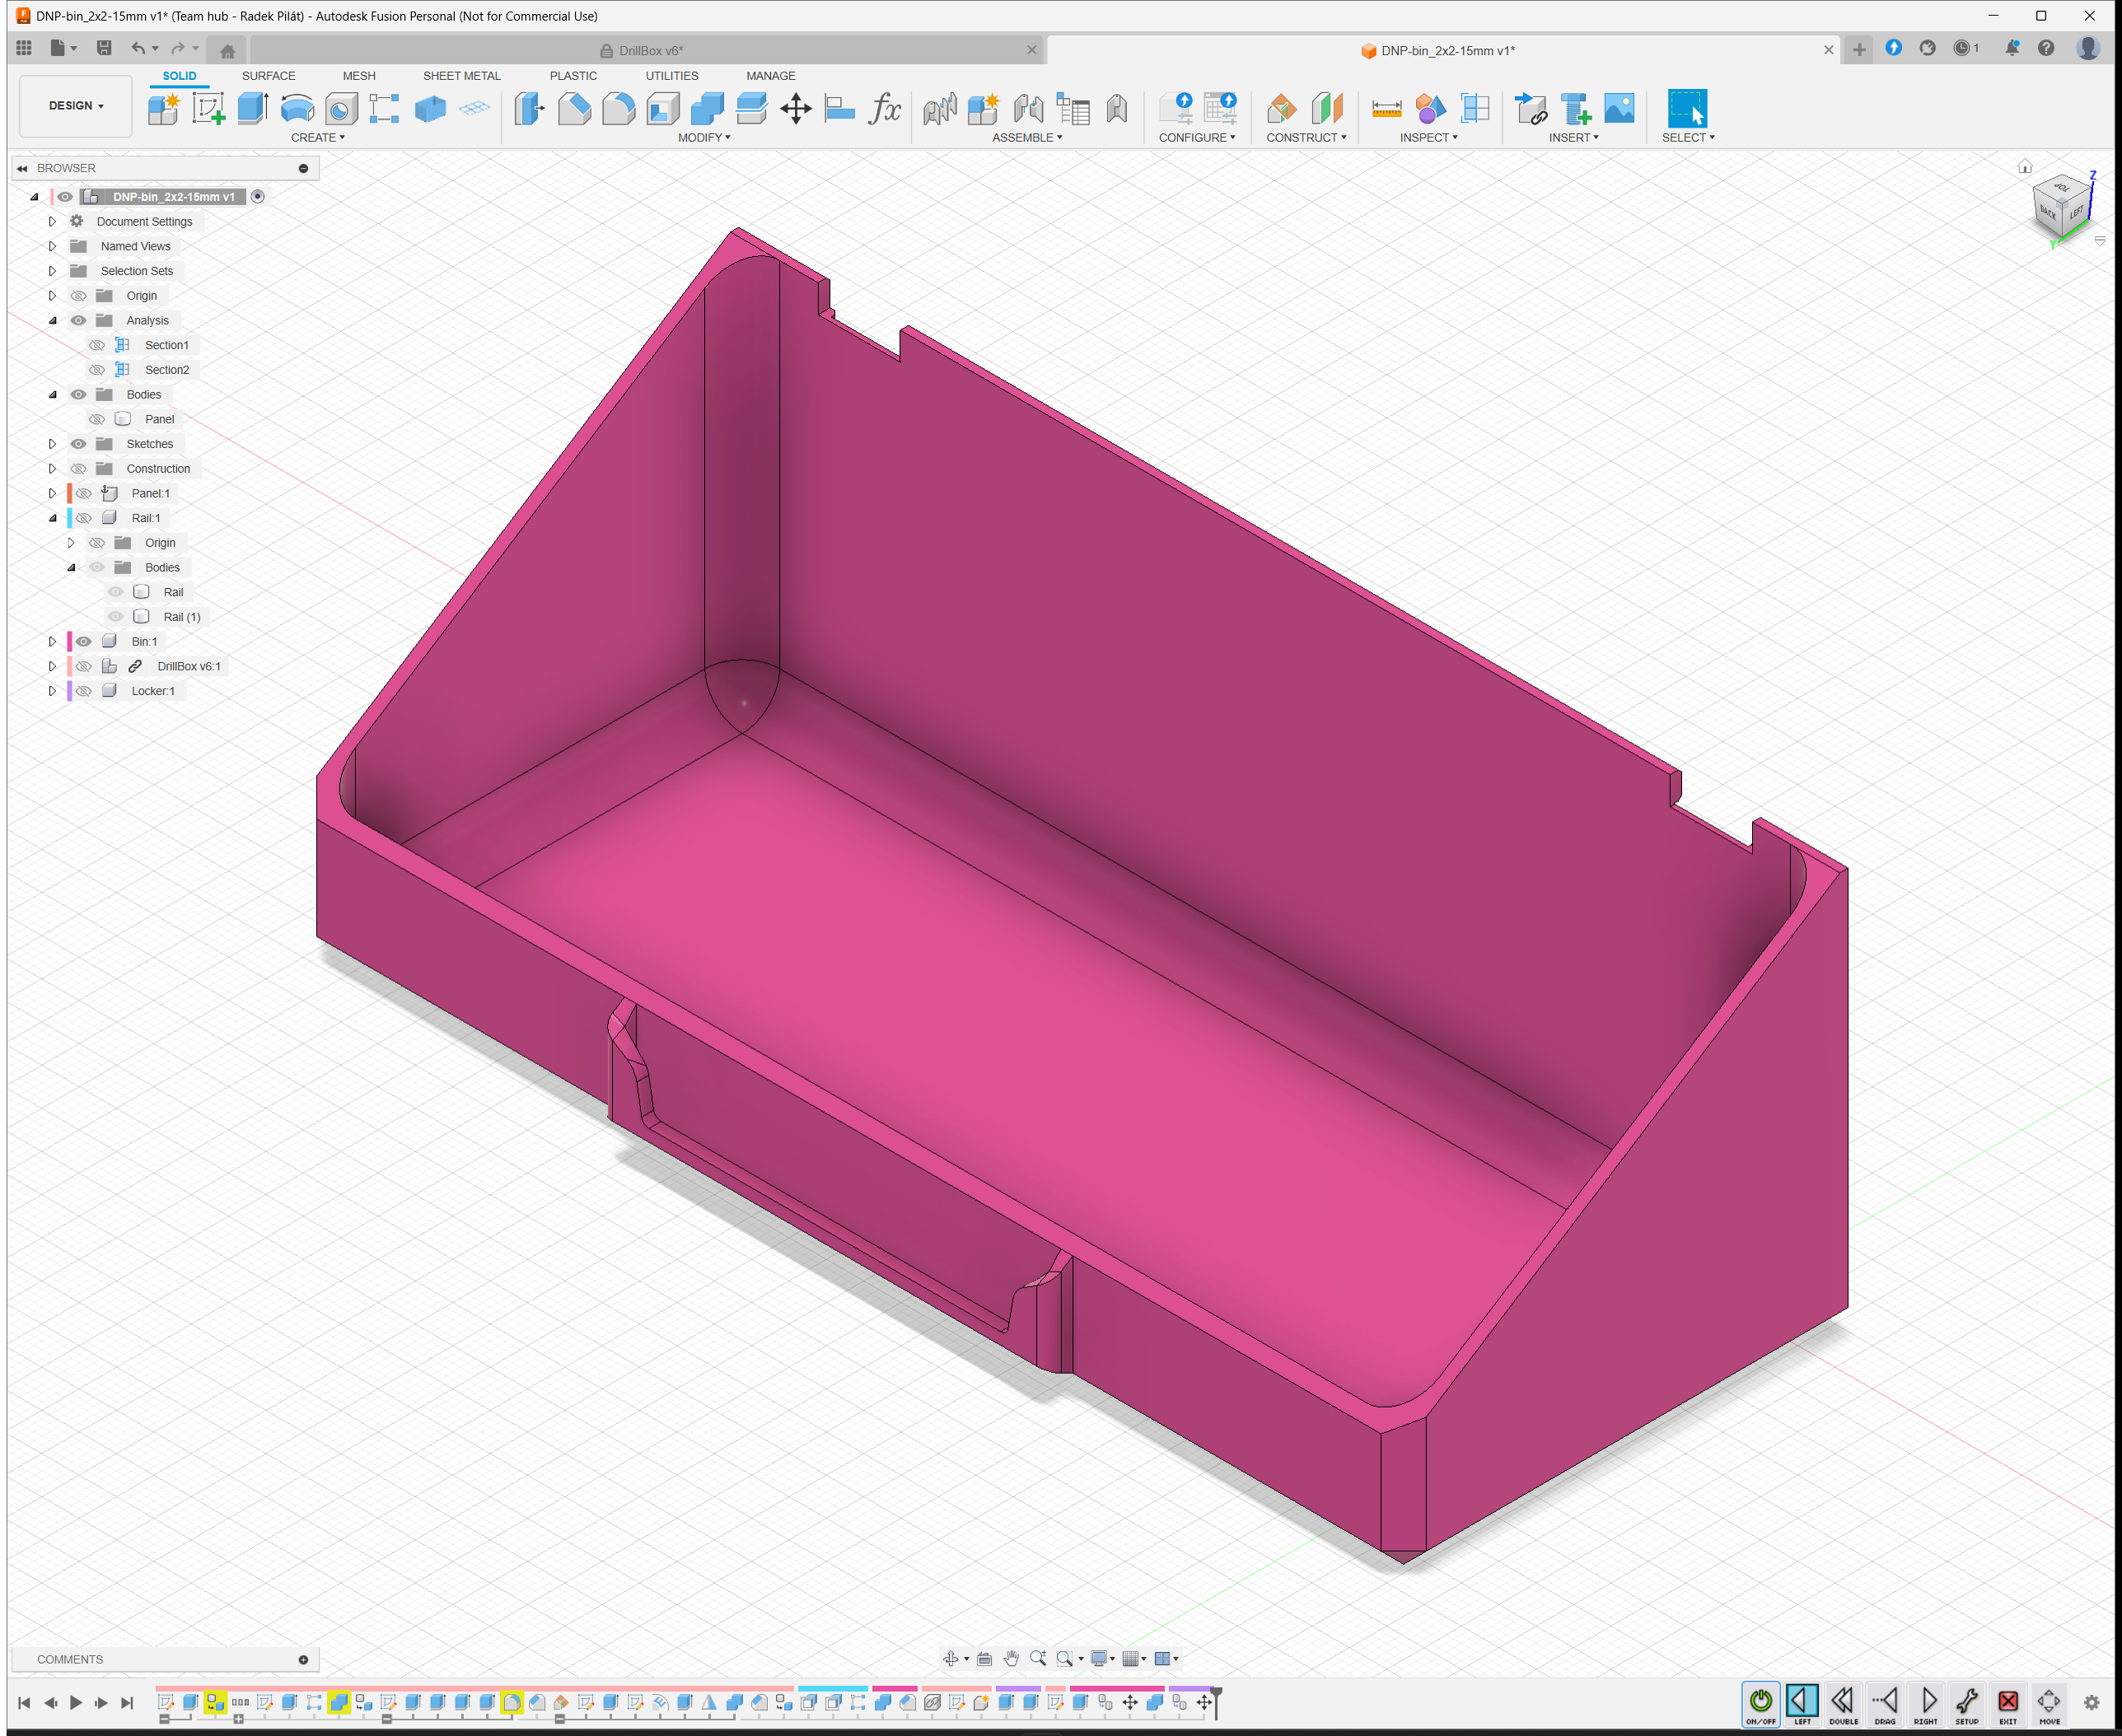Open the Help question mark icon
2122x1736 pixels.
(2046, 48)
